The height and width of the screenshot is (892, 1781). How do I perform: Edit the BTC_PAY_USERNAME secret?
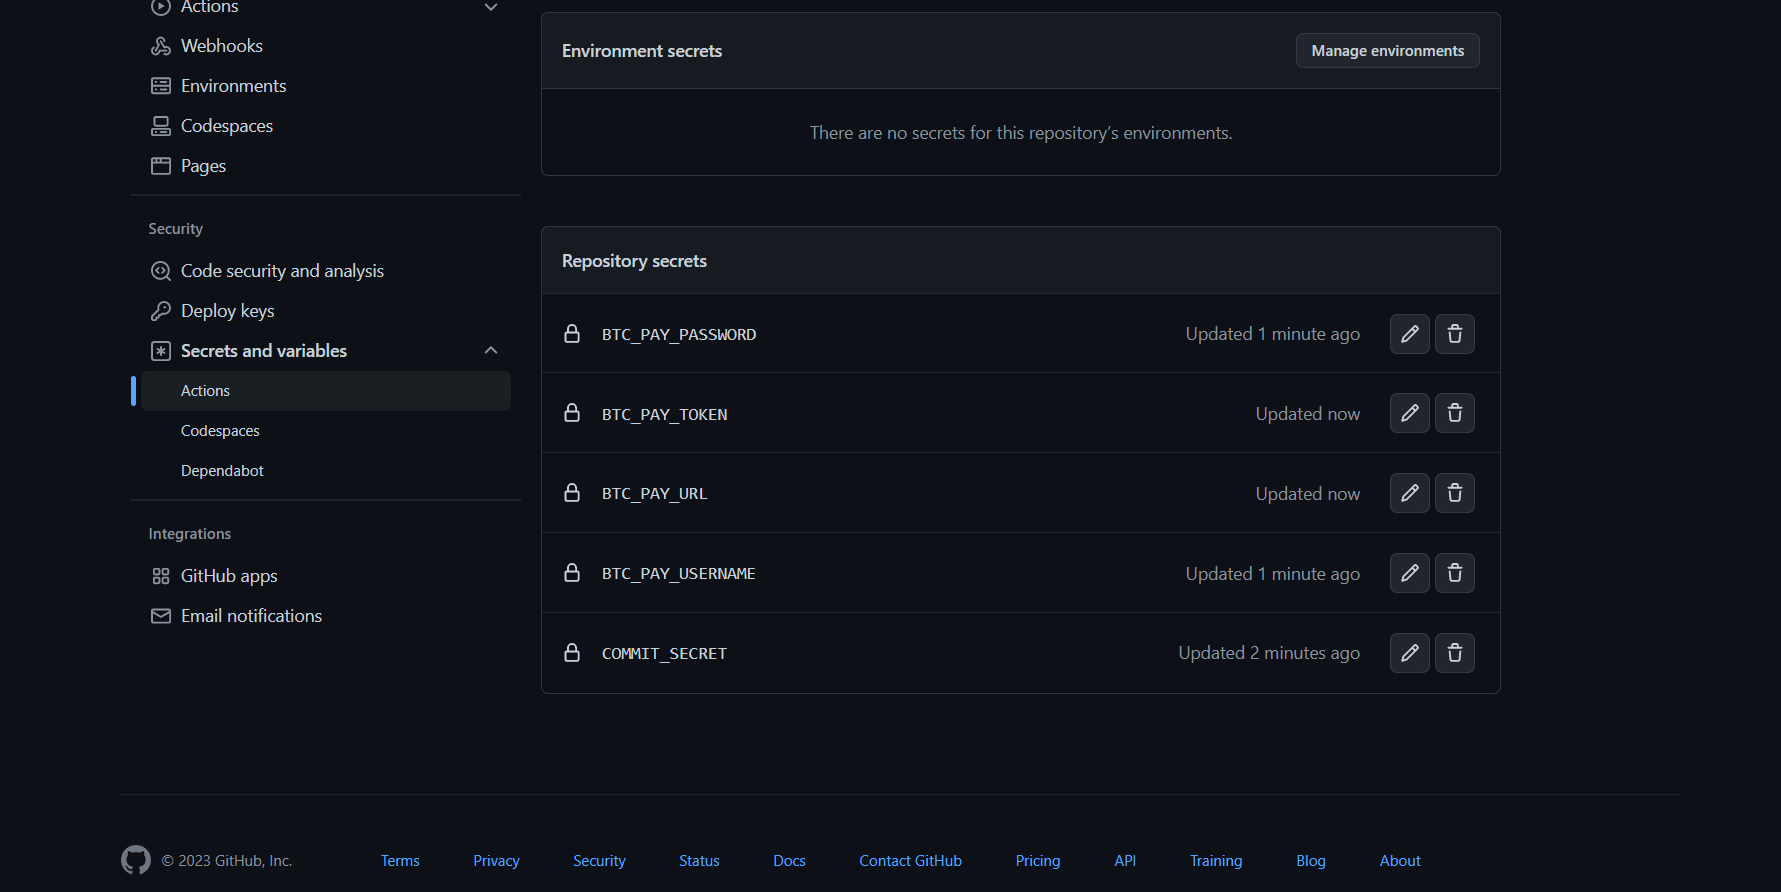coord(1409,573)
